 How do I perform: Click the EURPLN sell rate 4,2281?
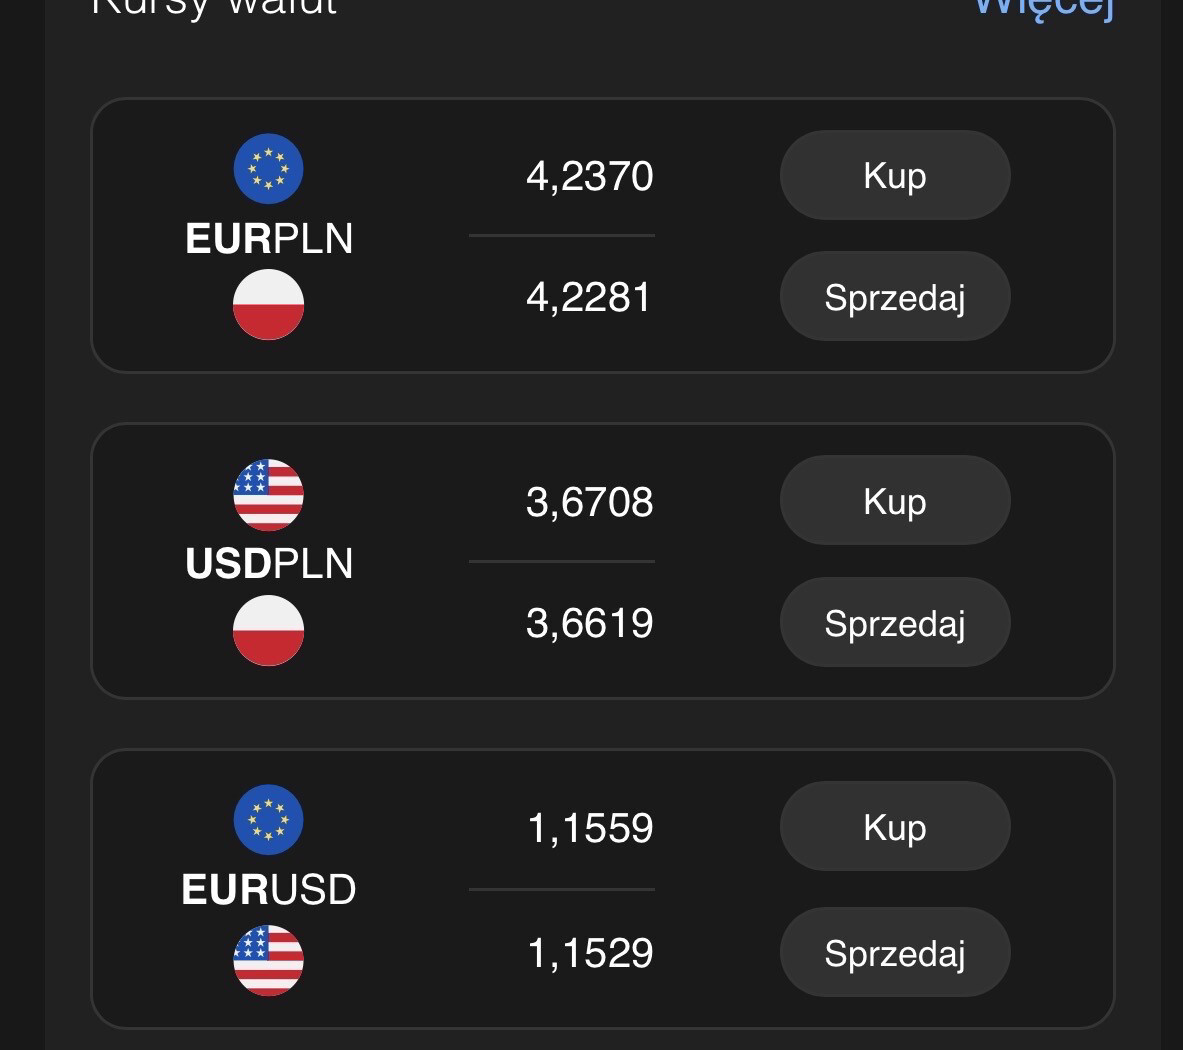pyautogui.click(x=590, y=297)
